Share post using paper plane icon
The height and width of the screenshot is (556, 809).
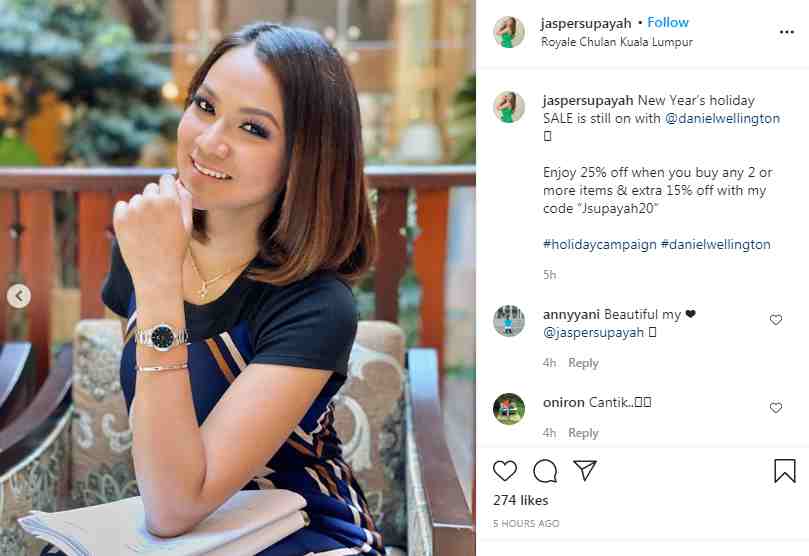click(585, 470)
